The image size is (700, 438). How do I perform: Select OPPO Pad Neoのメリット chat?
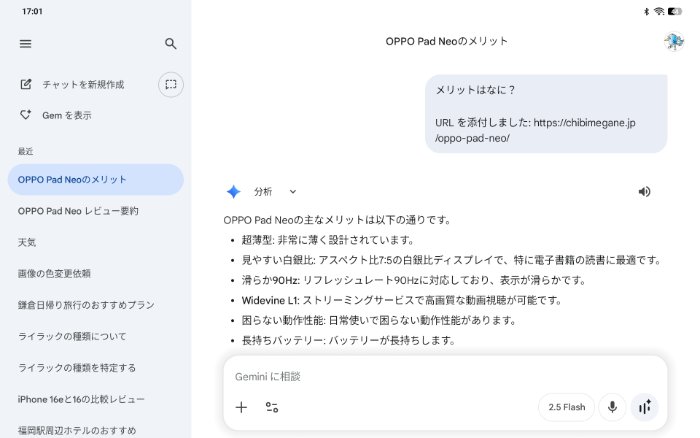tap(94, 180)
